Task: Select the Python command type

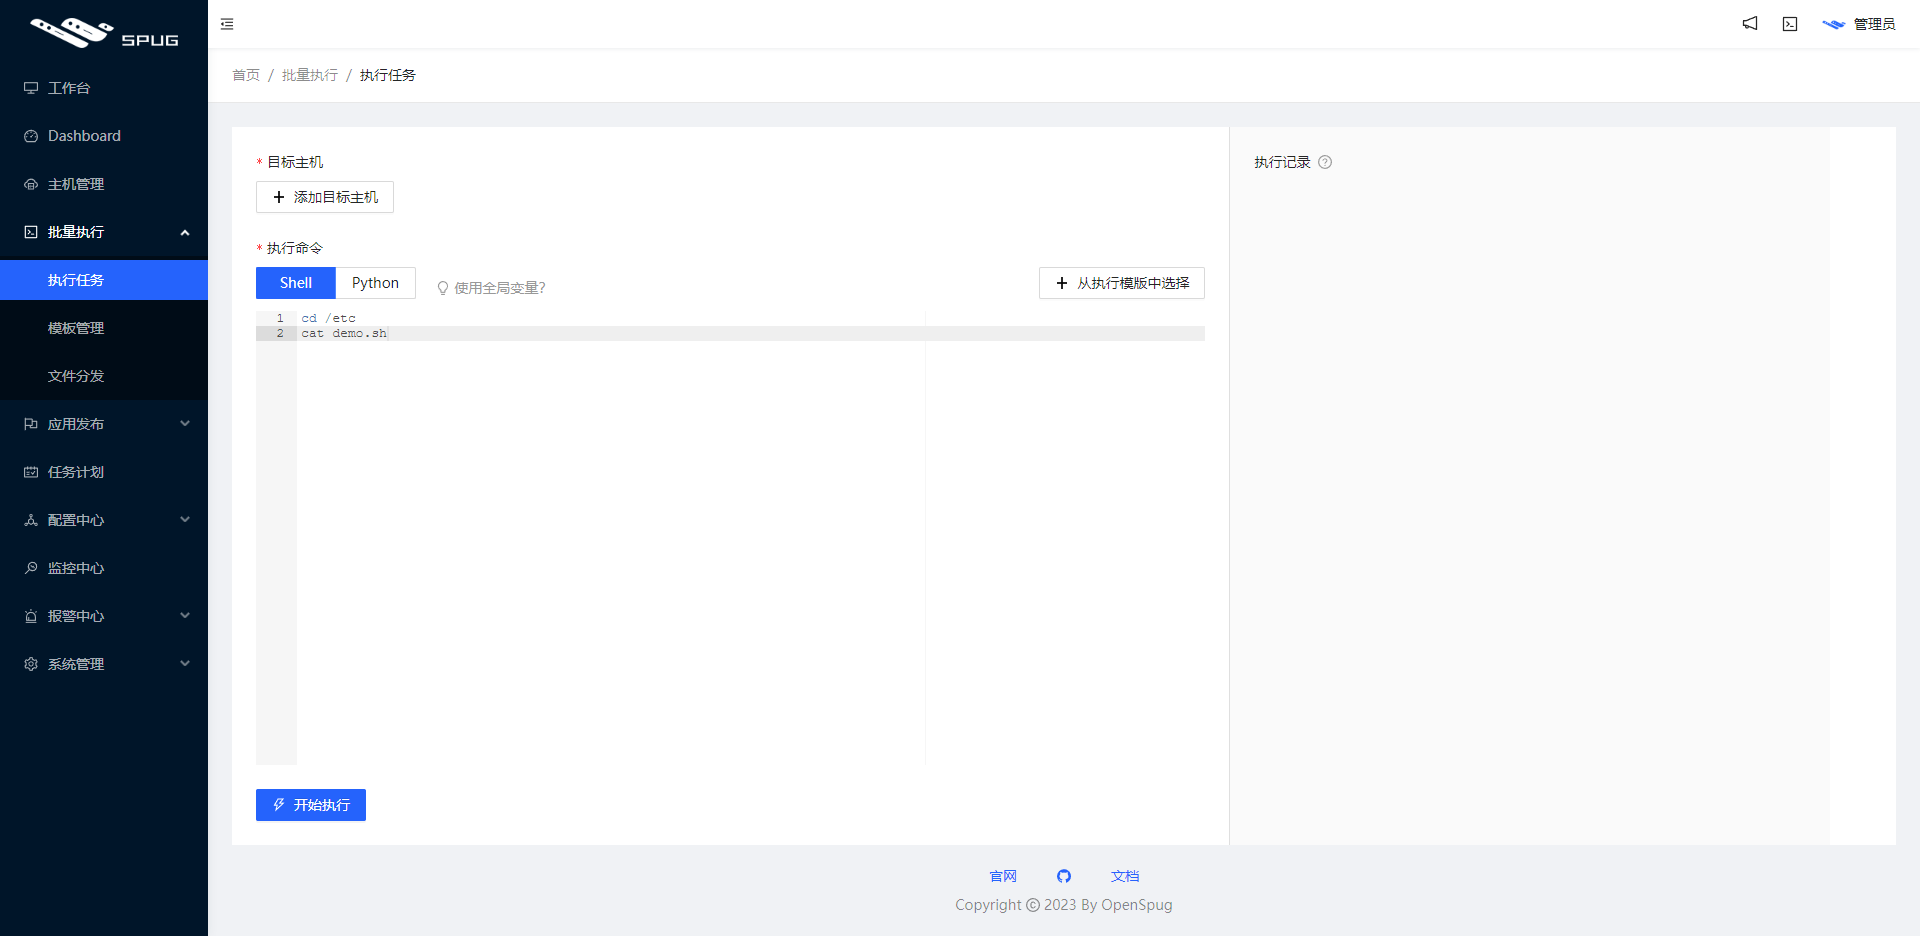Action: click(375, 283)
